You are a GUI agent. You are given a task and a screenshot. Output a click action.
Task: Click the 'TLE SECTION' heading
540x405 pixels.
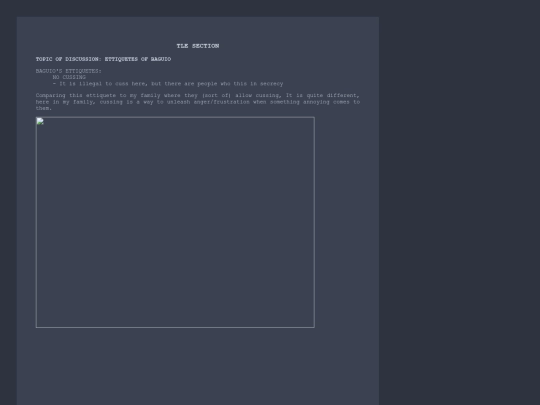[198, 46]
